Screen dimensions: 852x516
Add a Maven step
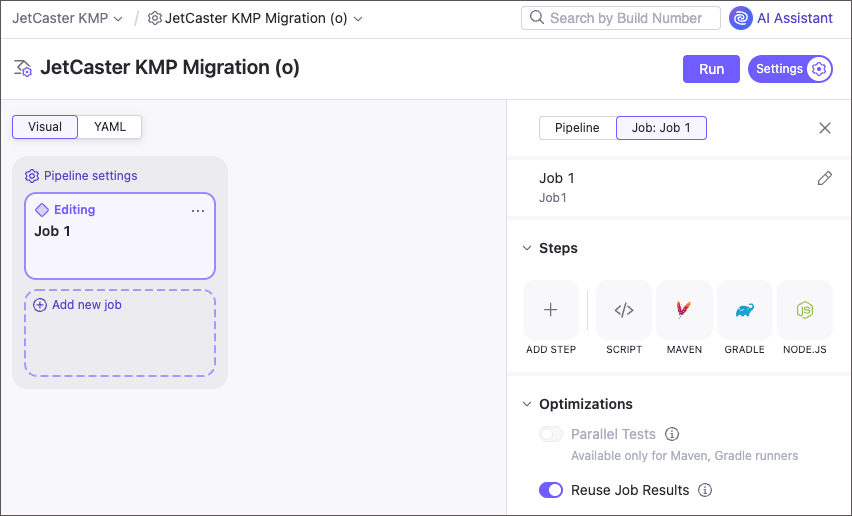[x=684, y=310]
